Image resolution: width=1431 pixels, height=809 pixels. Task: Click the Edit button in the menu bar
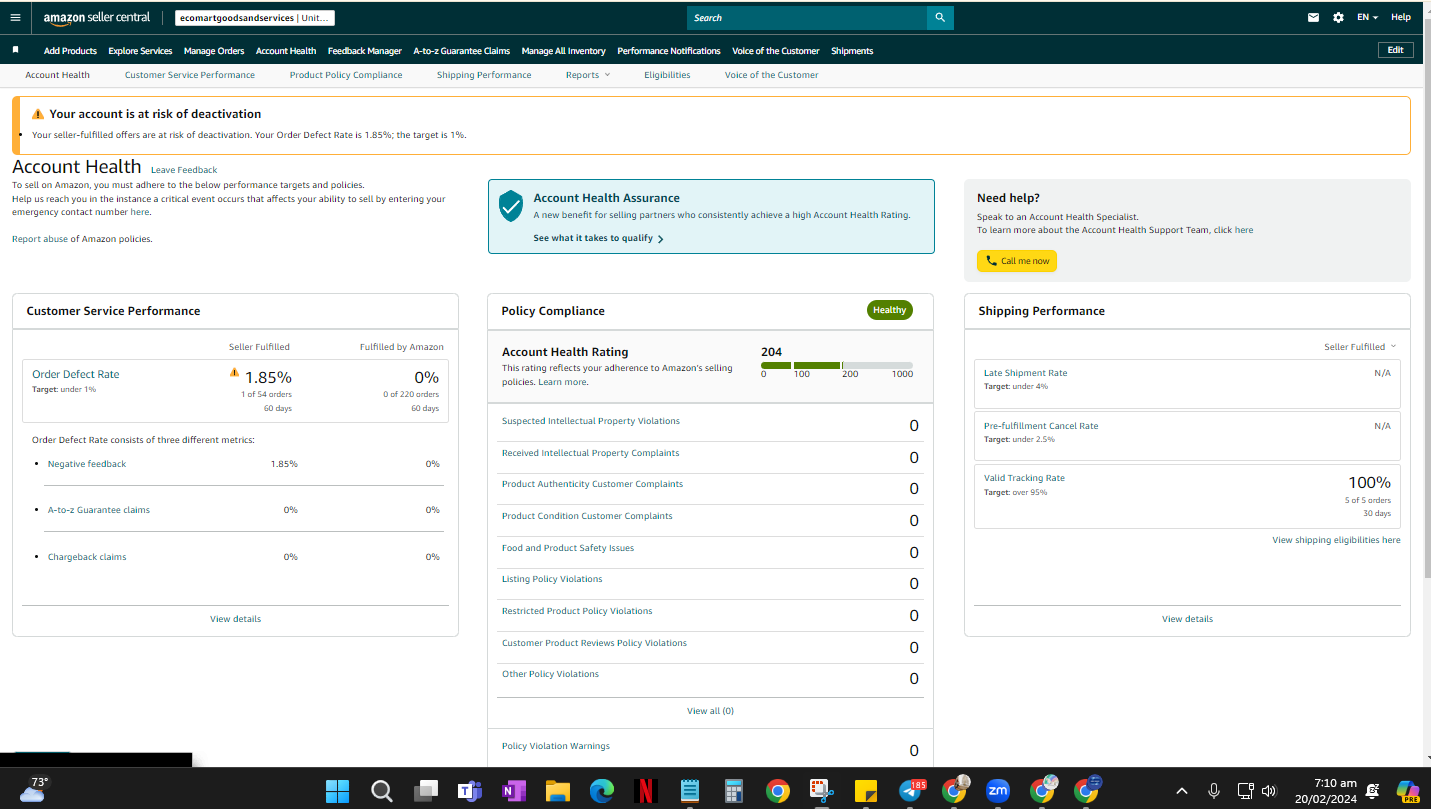point(1396,50)
